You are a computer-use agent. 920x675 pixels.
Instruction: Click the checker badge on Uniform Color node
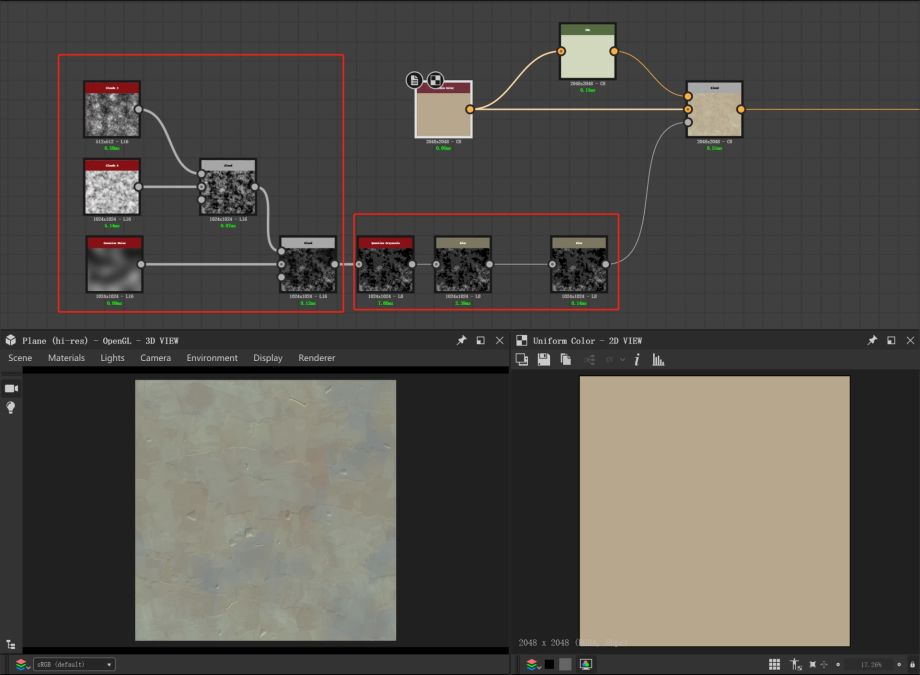point(435,80)
